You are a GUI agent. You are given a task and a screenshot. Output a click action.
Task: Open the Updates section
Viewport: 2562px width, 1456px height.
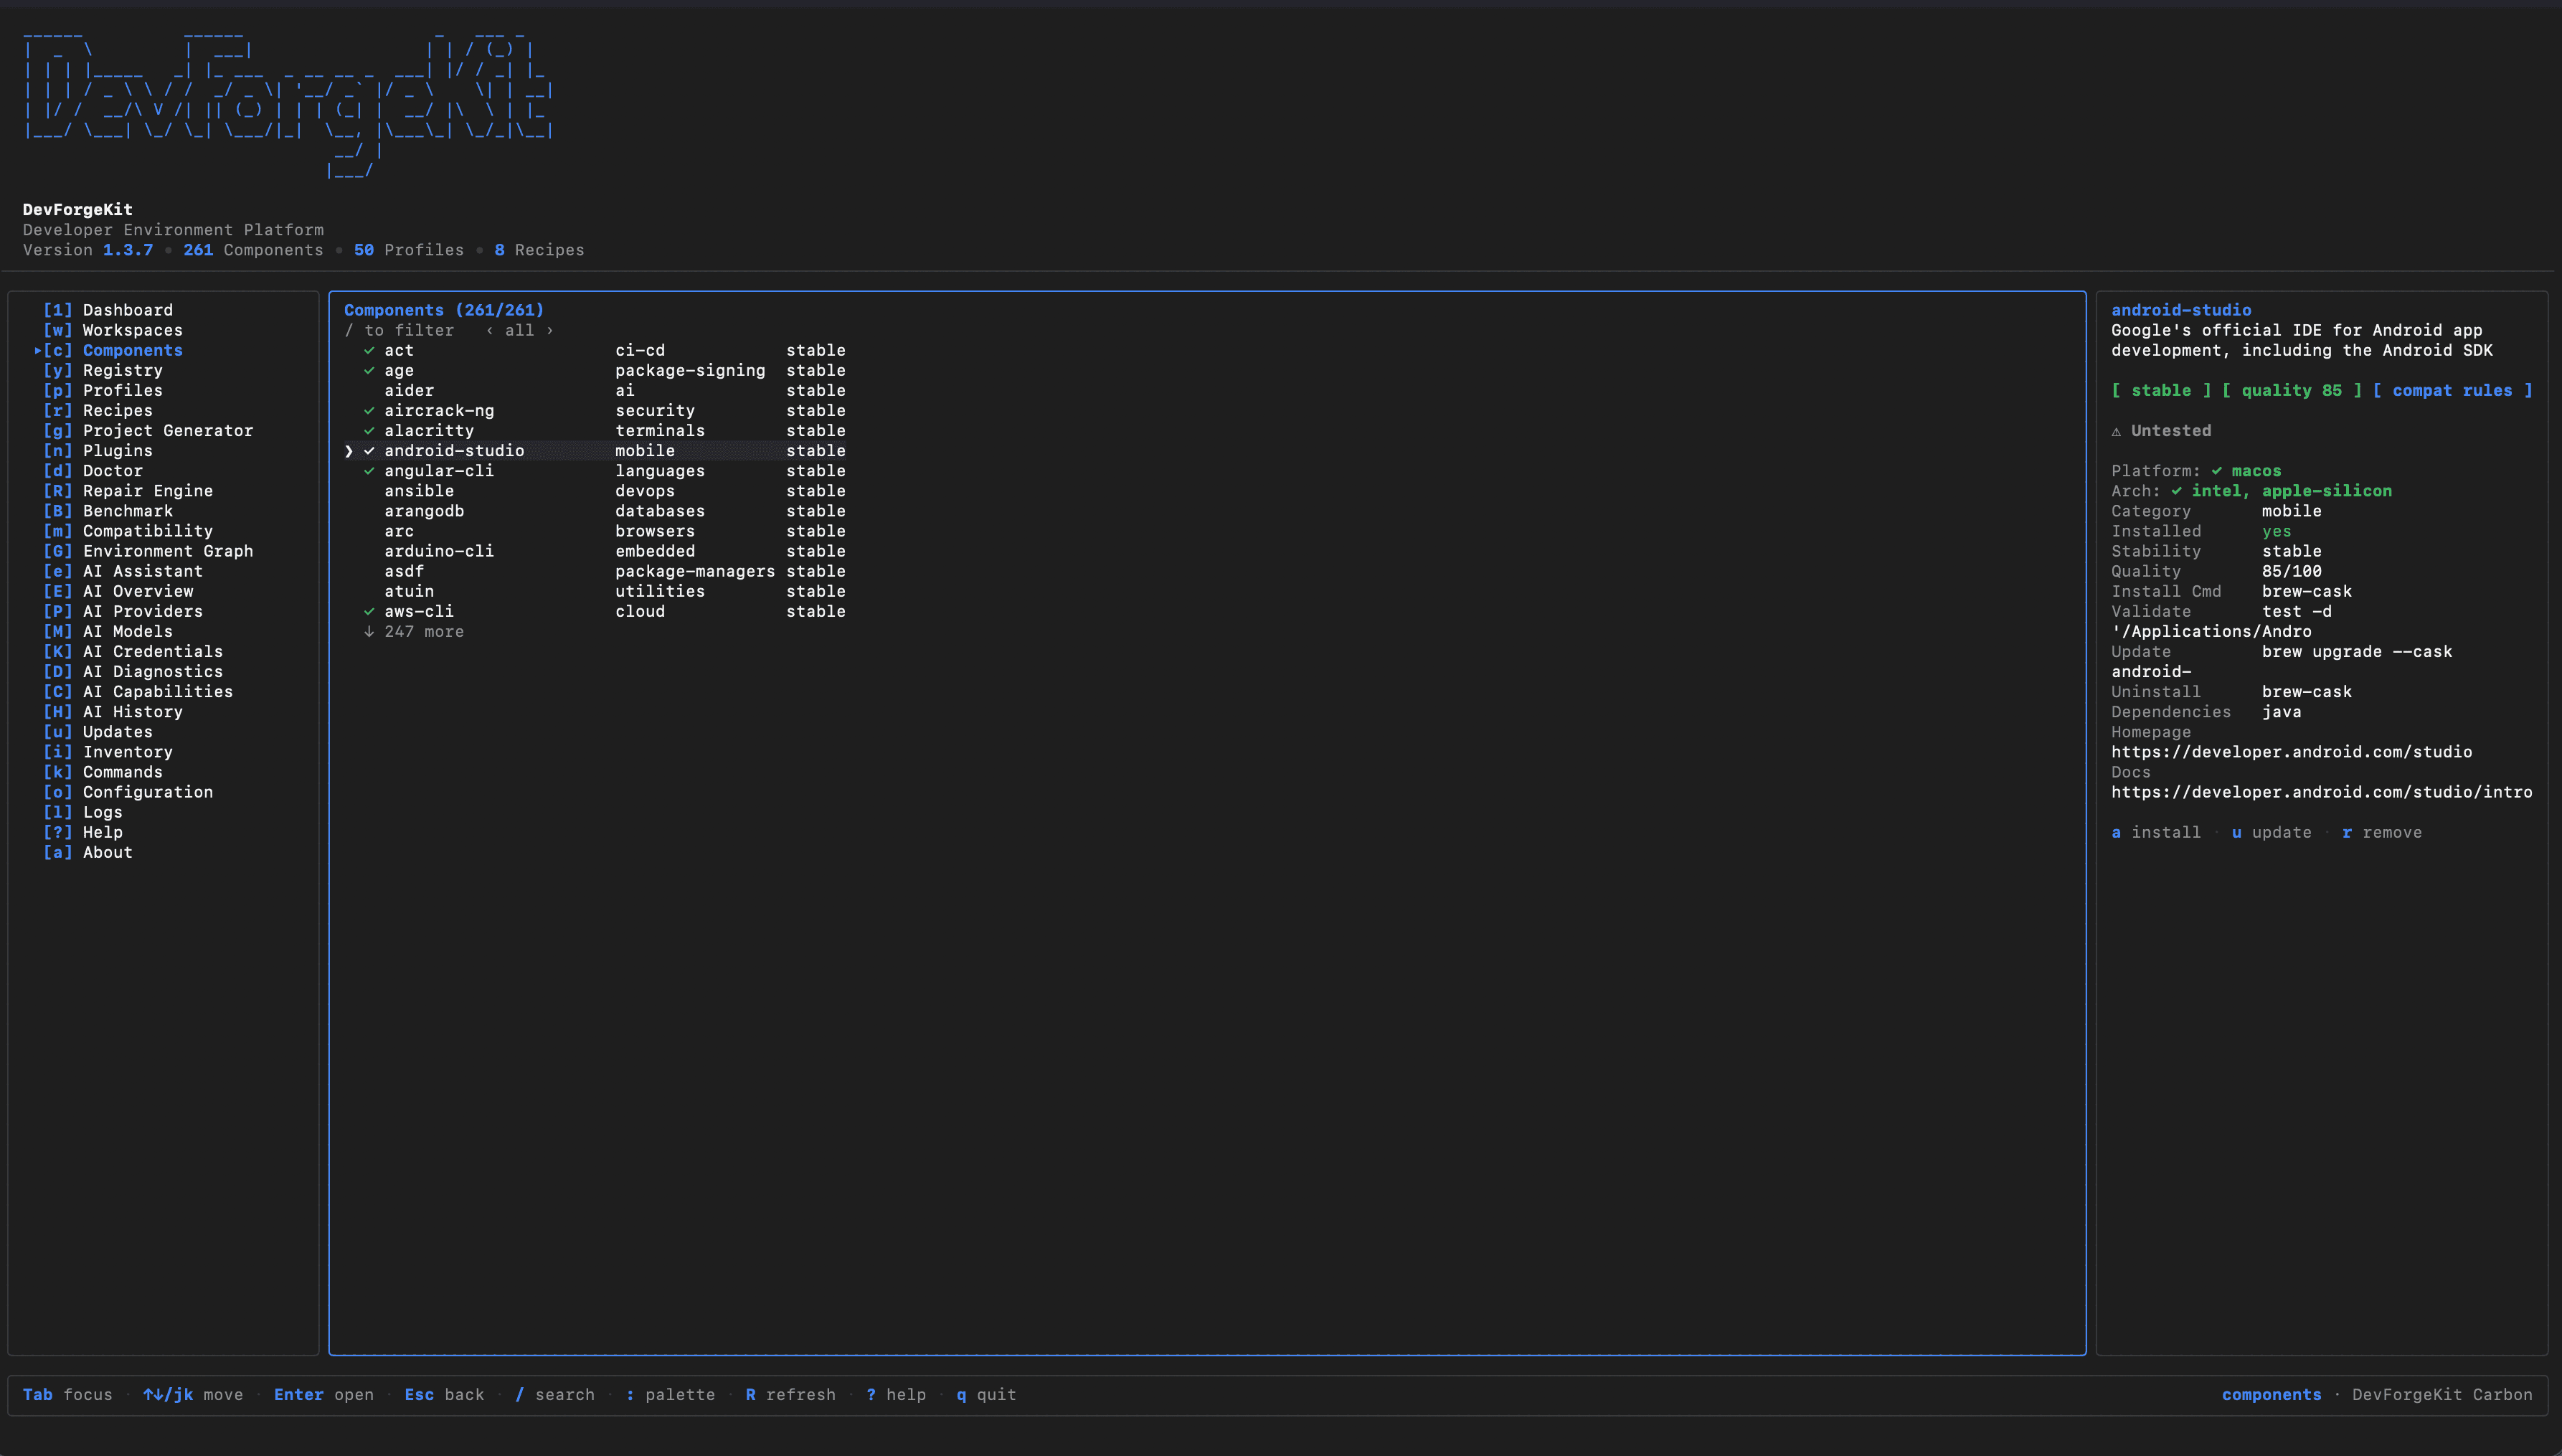[x=98, y=731]
